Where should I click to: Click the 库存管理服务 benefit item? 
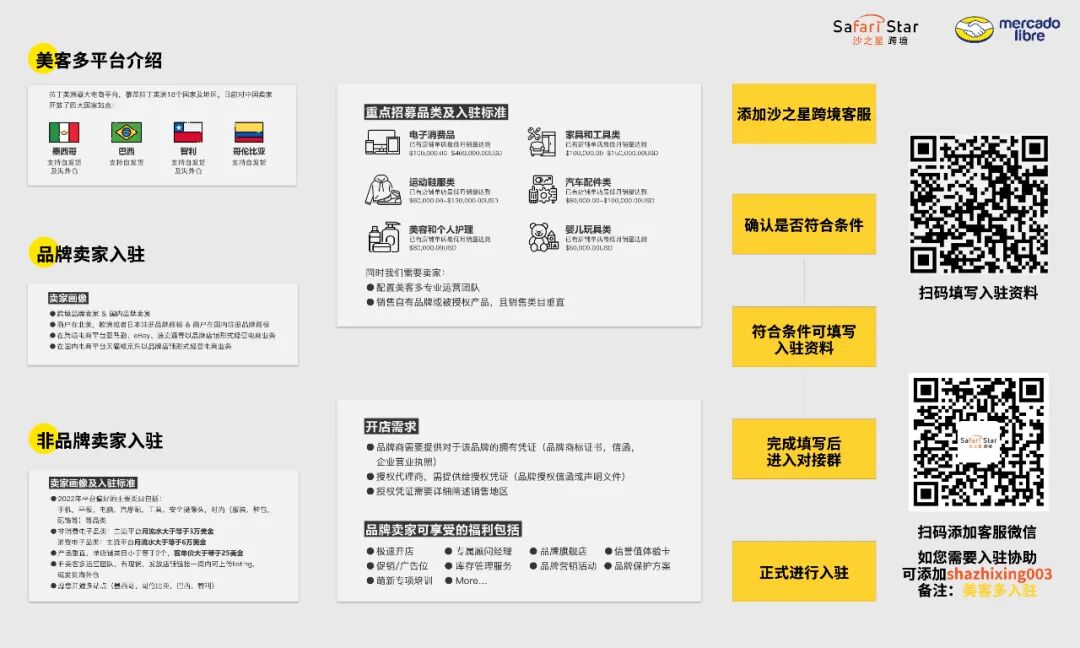coord(479,566)
